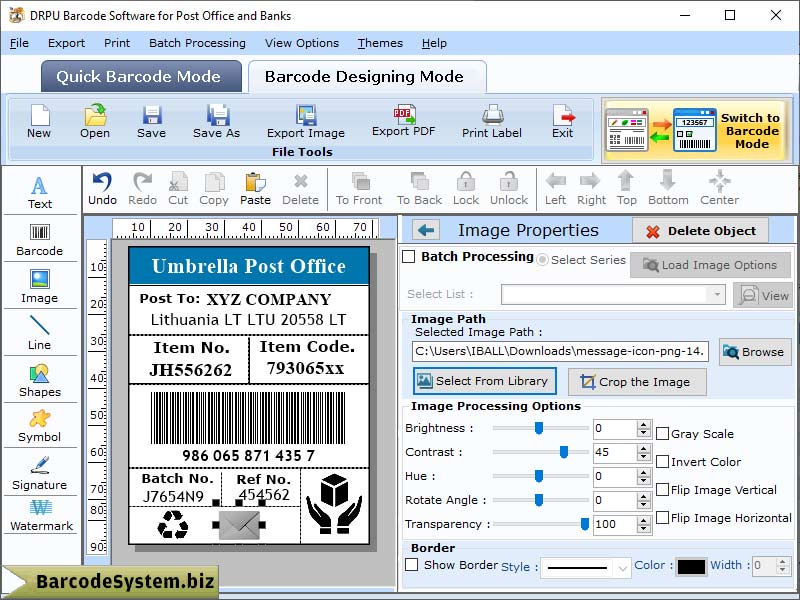Click the Select From Library button
This screenshot has height=600, width=800.
pyautogui.click(x=484, y=381)
